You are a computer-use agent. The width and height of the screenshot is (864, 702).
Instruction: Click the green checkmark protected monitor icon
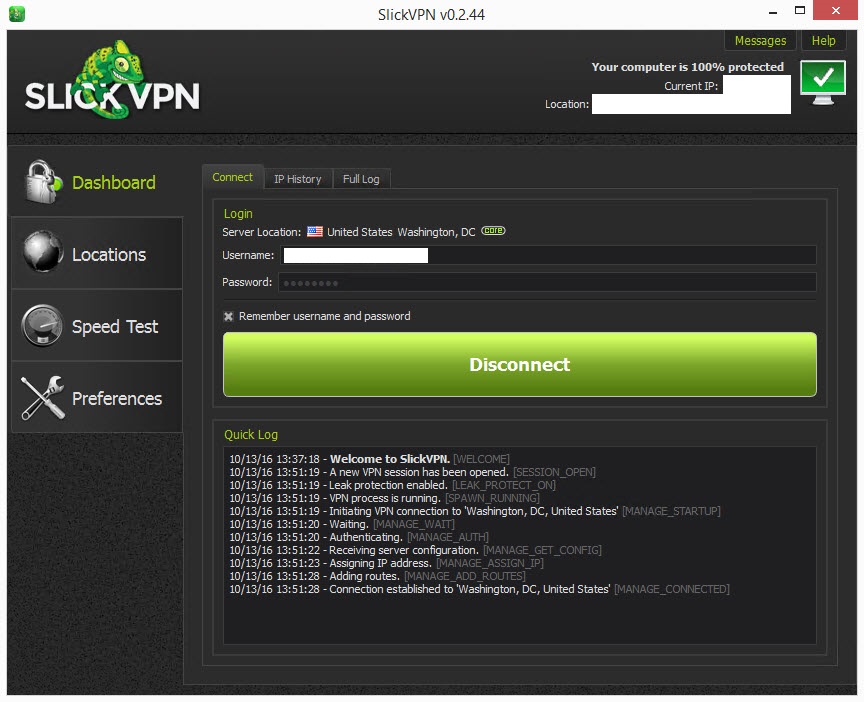823,83
